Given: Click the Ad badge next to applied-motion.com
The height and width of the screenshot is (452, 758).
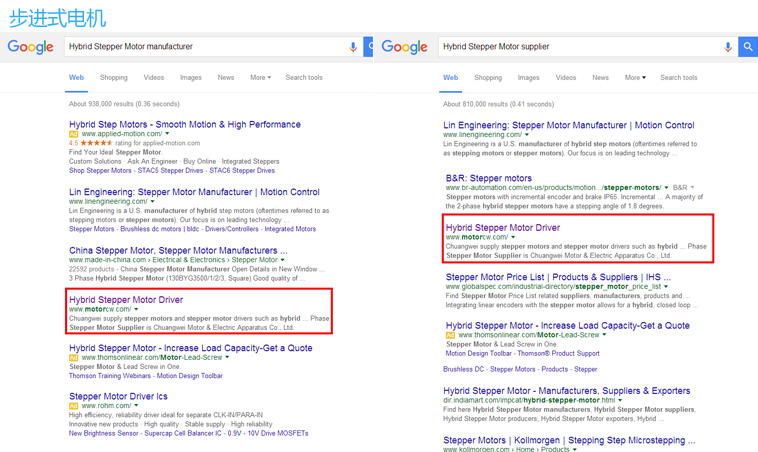Looking at the screenshot, I should (73, 134).
